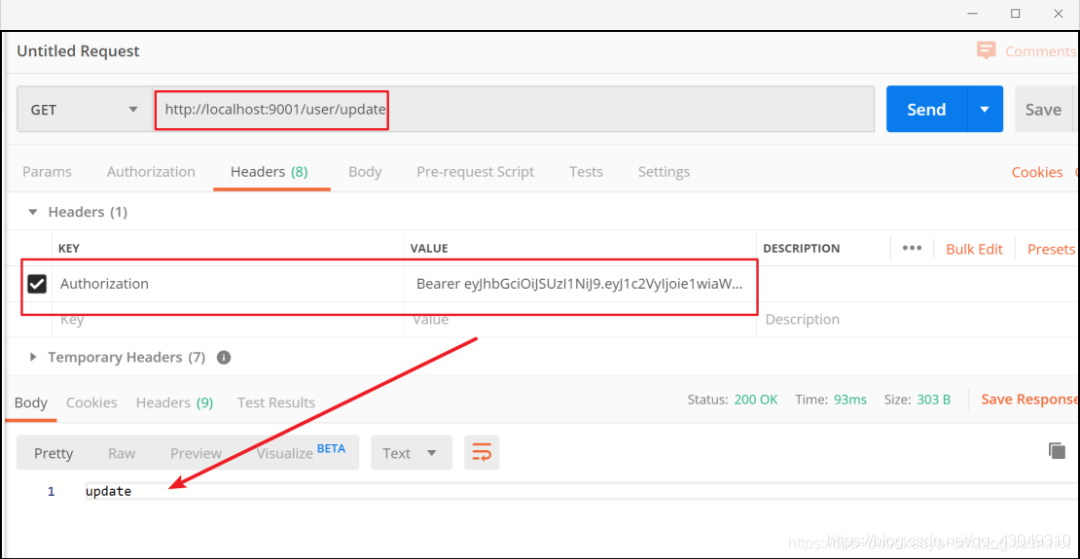Click the empty Value placeholder field
Viewport: 1080px width, 559px height.
[x=580, y=319]
